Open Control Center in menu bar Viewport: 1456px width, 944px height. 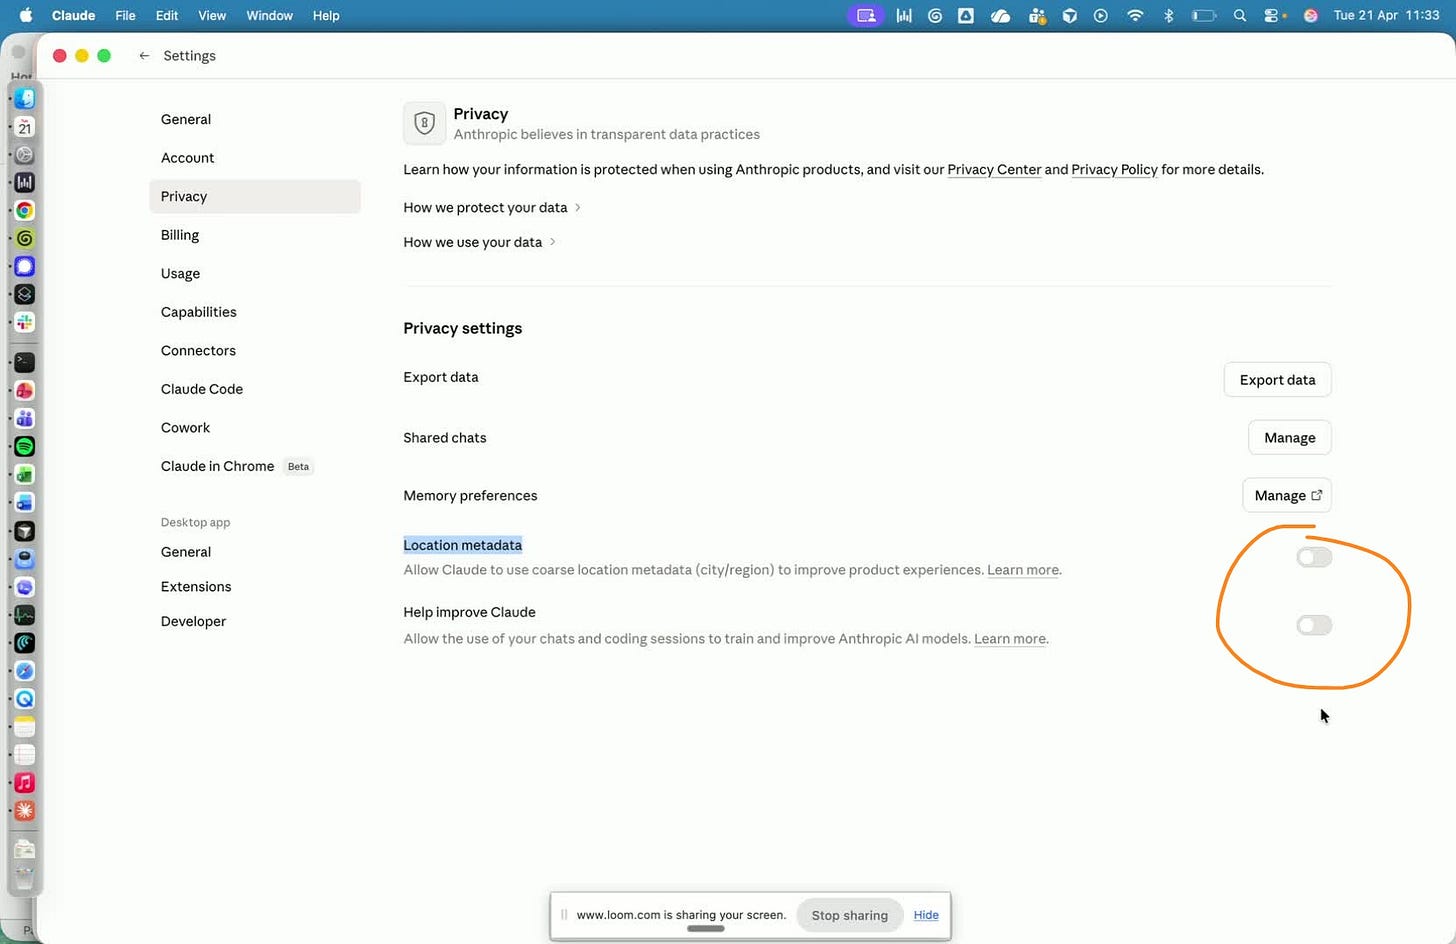point(1272,15)
